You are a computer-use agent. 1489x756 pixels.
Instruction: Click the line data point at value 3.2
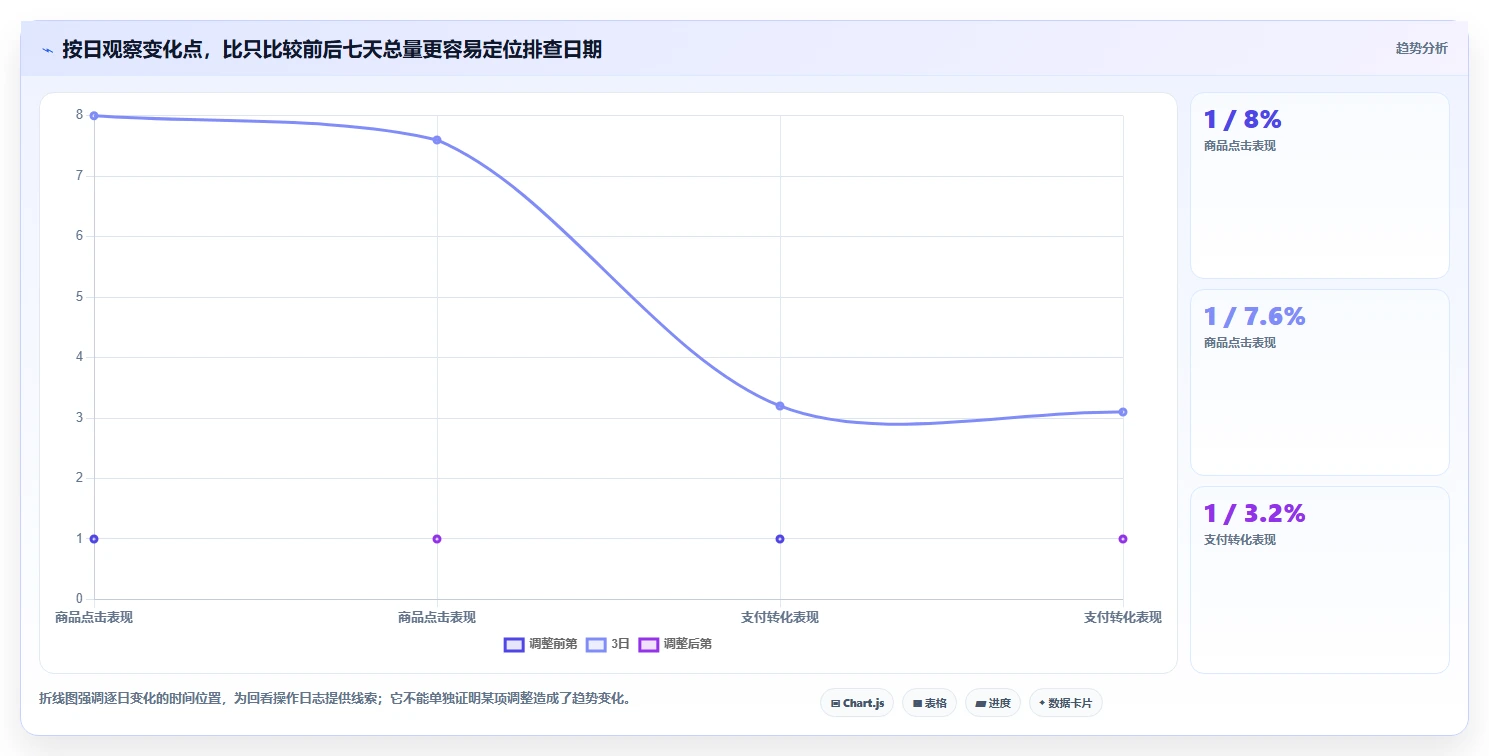780,406
